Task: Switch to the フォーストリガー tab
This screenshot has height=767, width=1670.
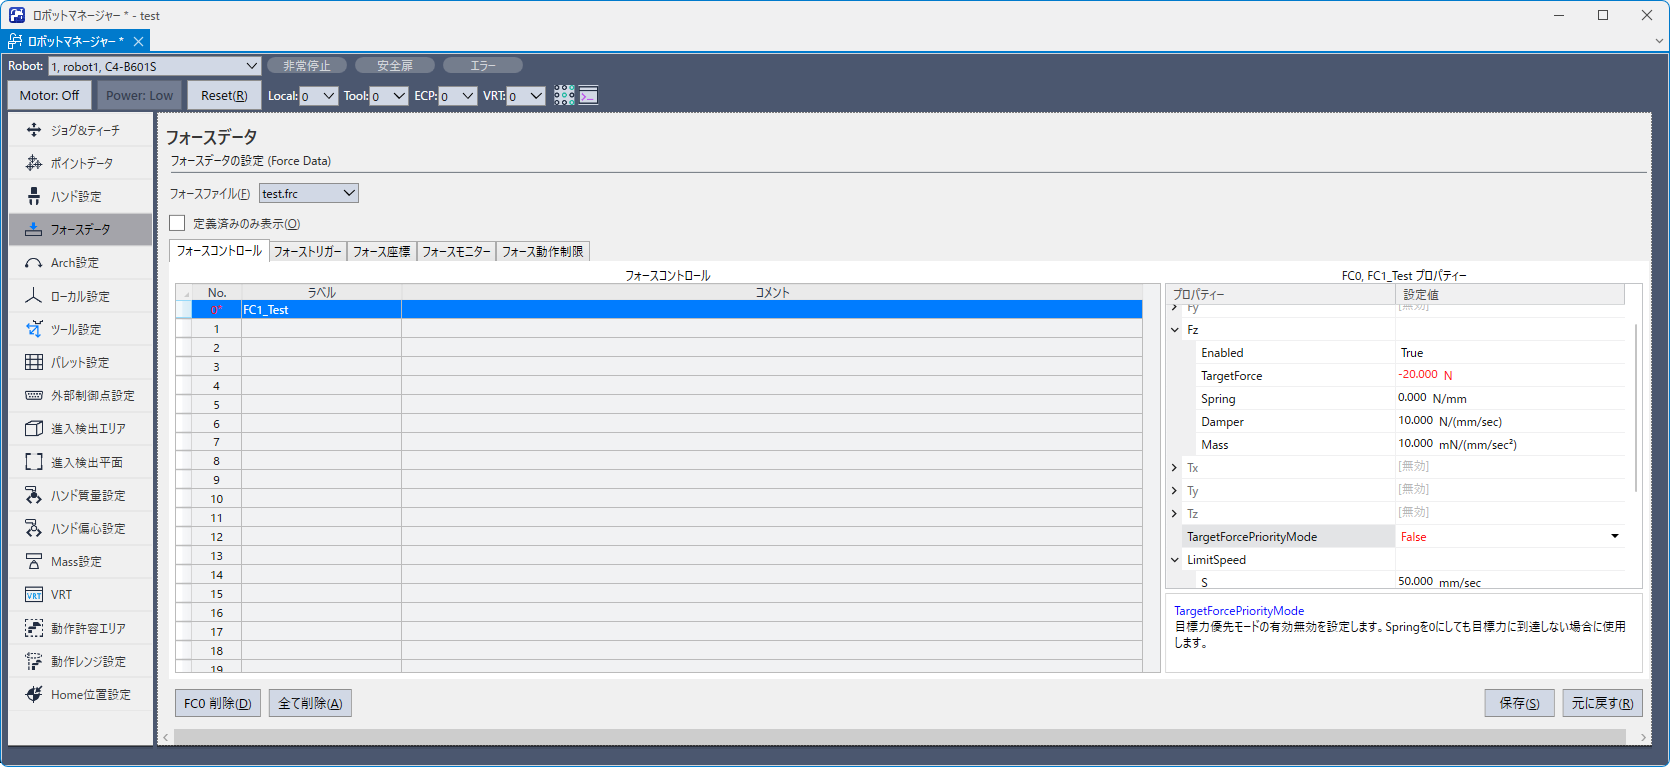Action: click(308, 252)
